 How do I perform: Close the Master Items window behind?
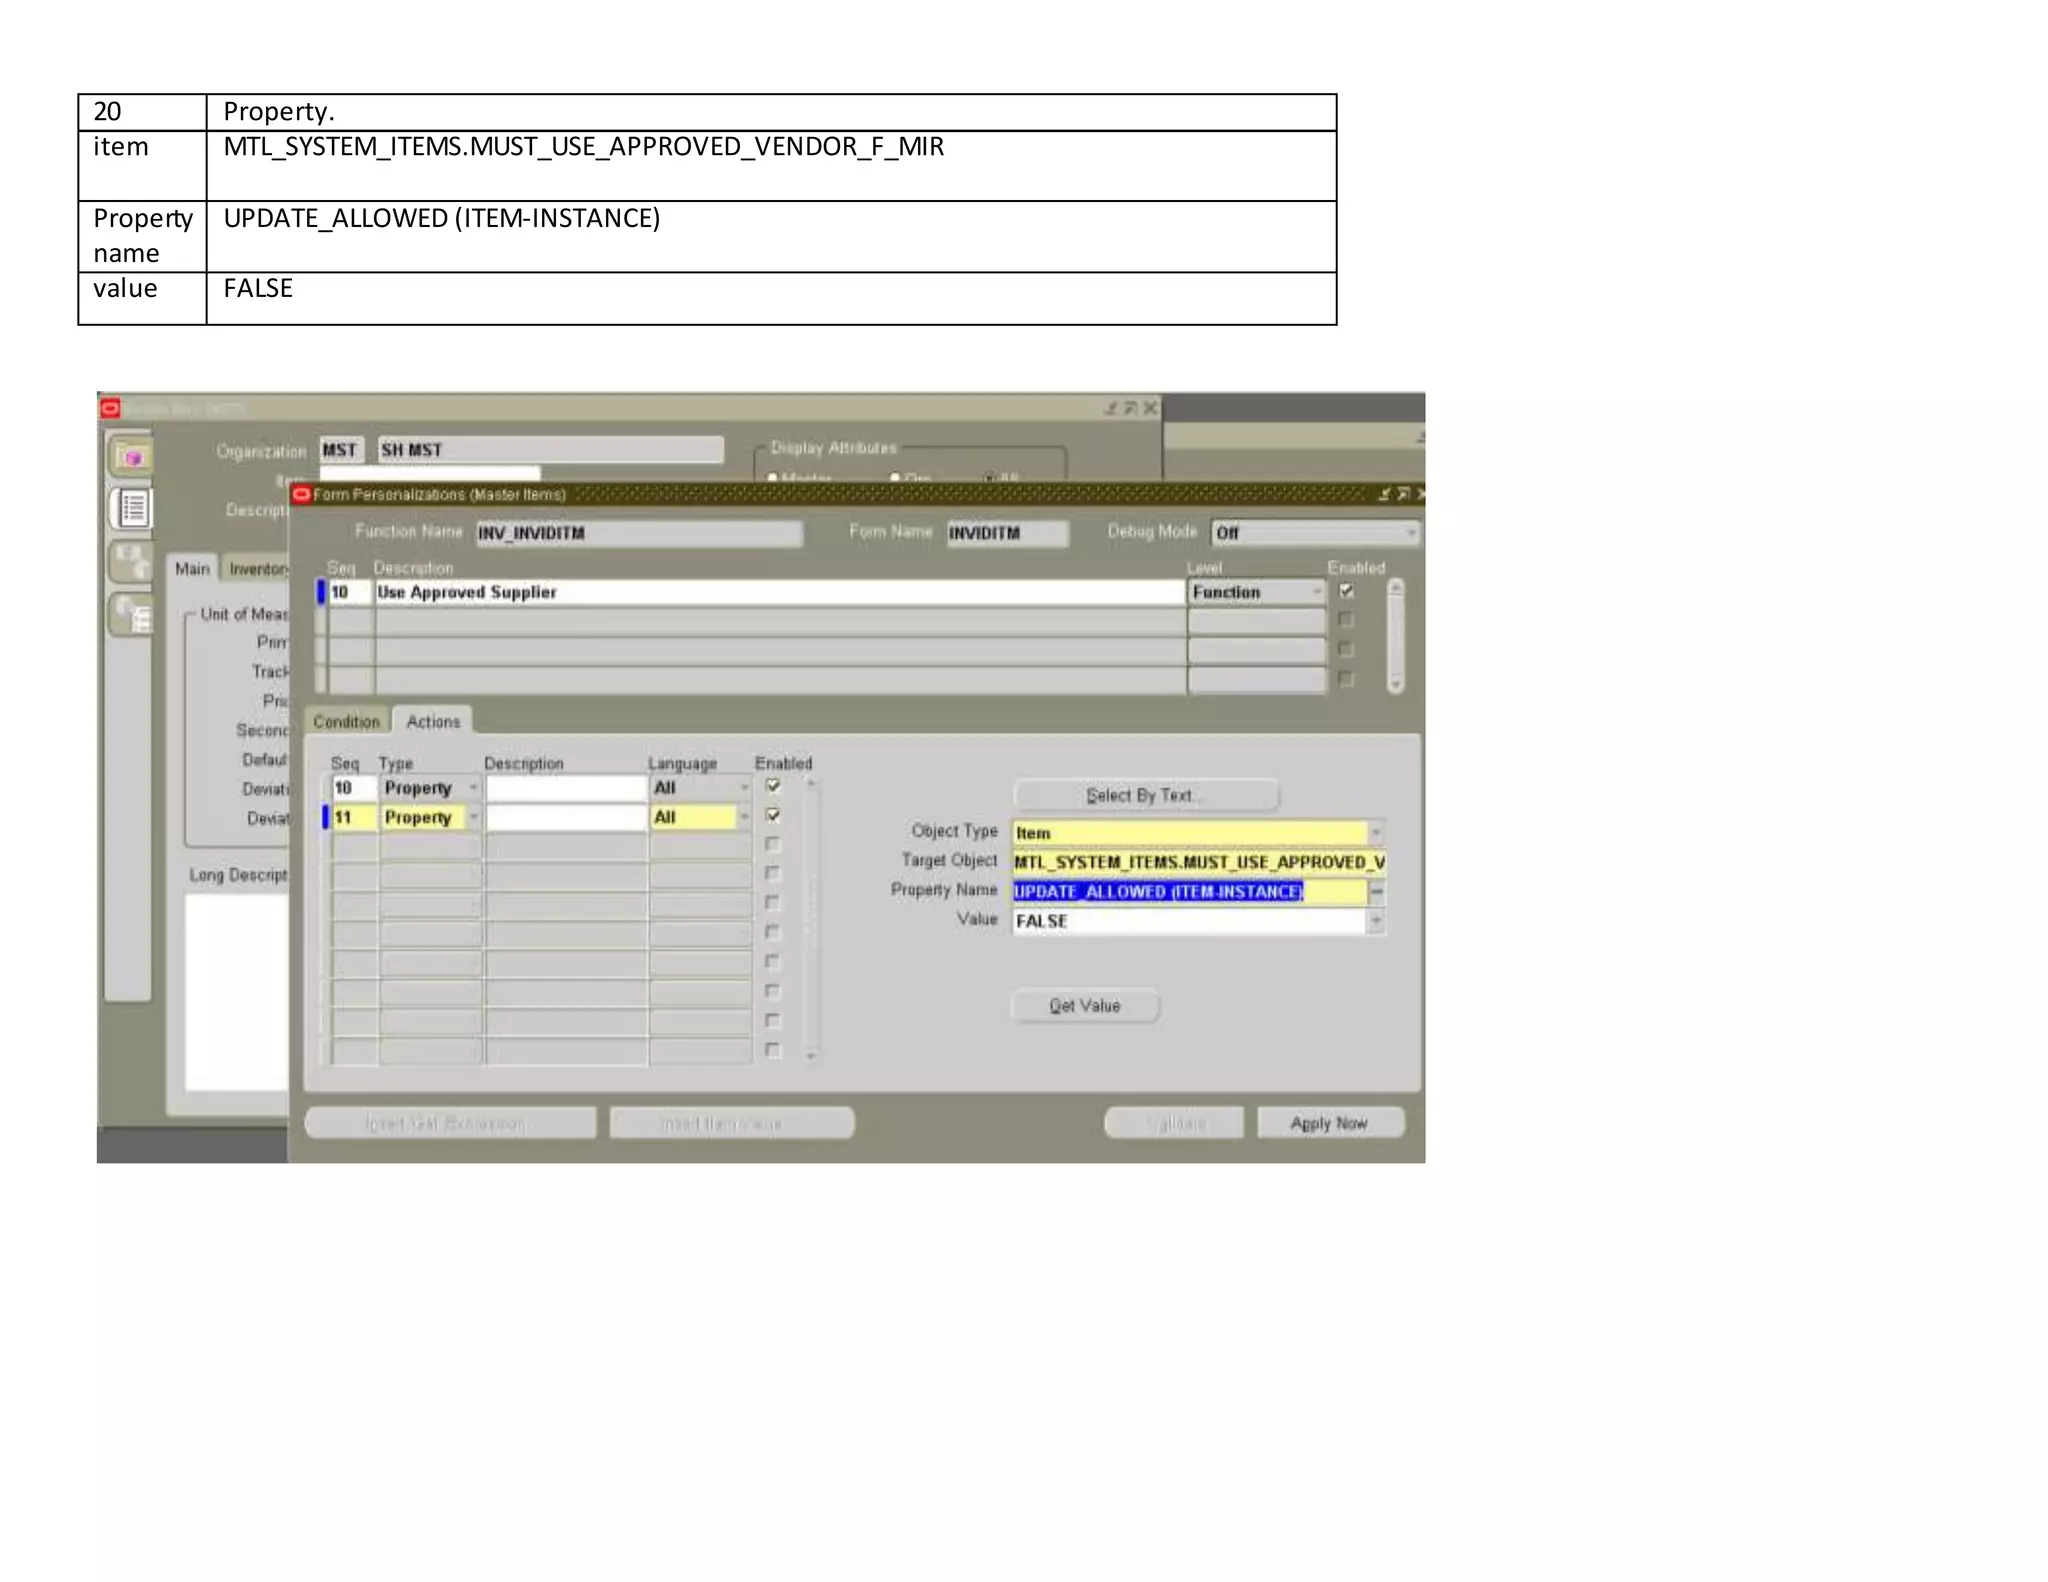1150,408
